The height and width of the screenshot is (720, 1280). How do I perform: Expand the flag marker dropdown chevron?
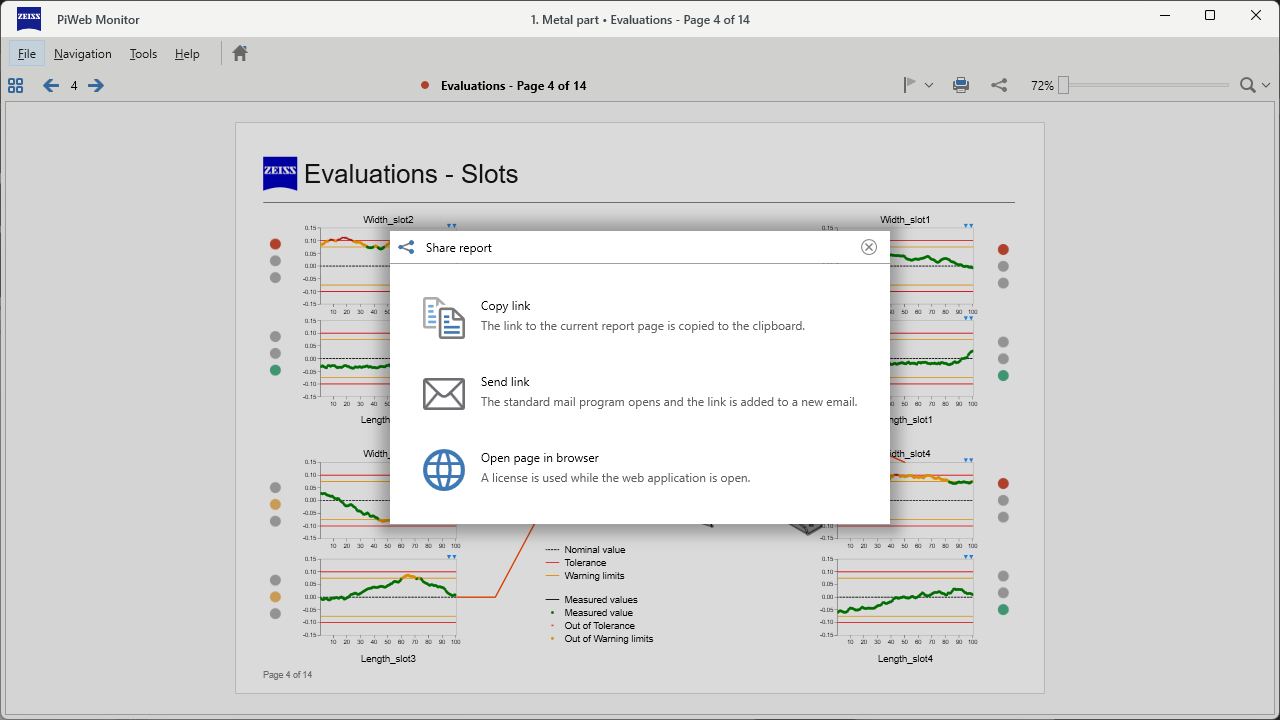(929, 85)
